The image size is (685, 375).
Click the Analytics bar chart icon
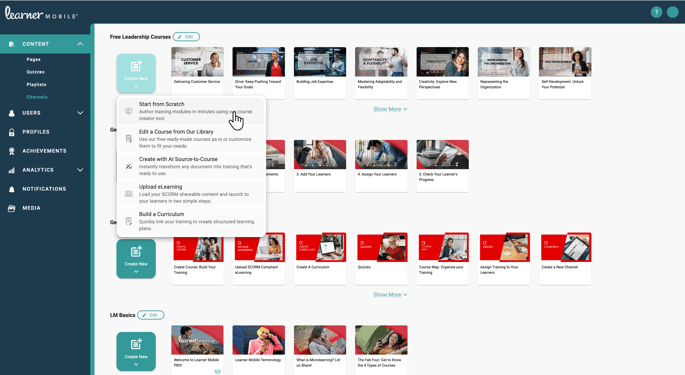pyautogui.click(x=12, y=170)
